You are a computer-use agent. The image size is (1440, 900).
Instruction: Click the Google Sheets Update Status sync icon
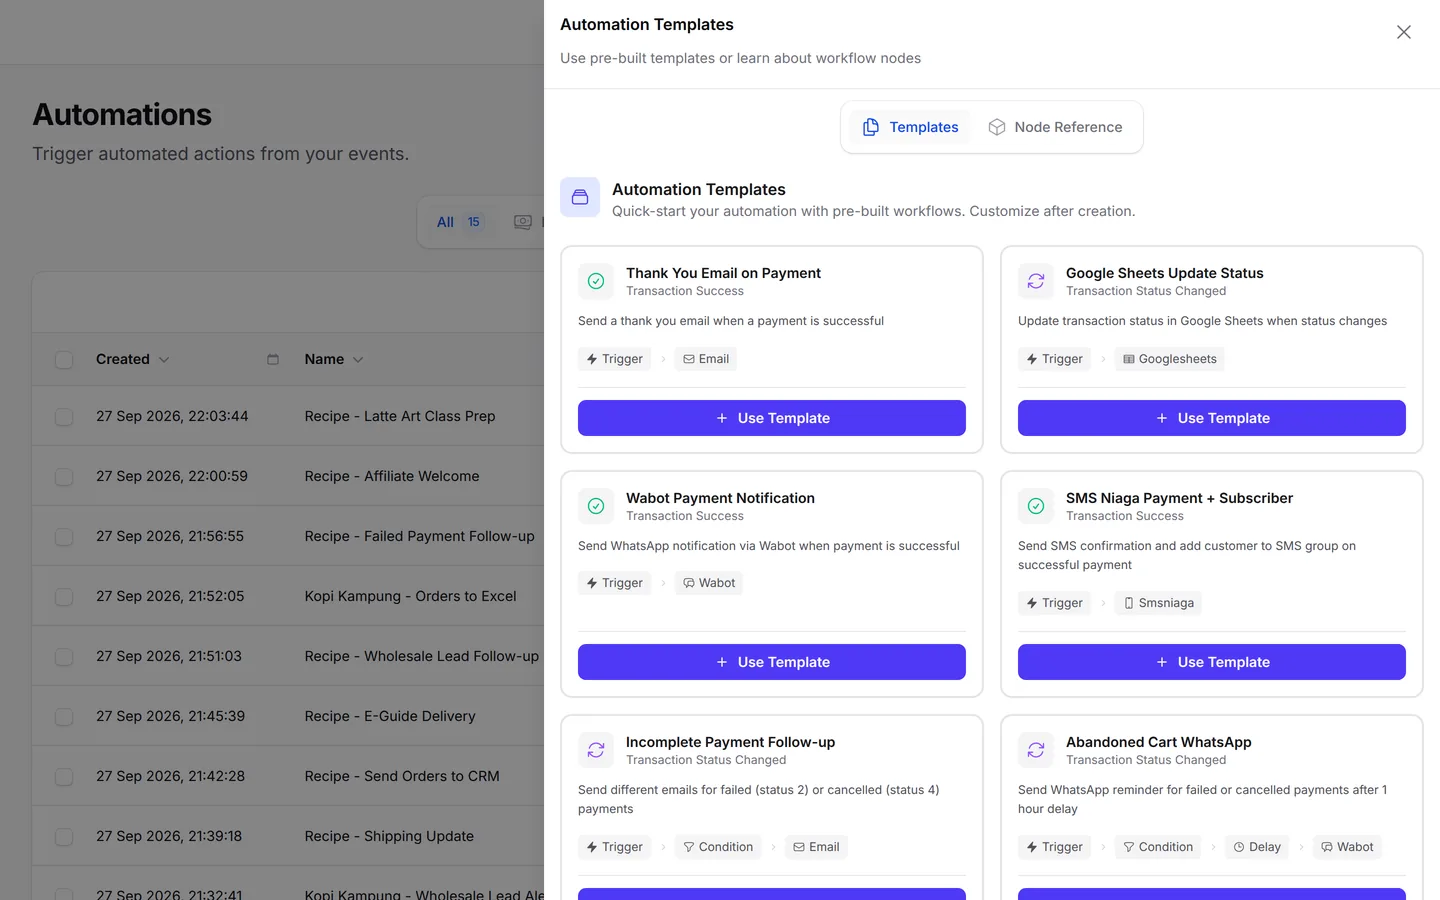tap(1036, 281)
